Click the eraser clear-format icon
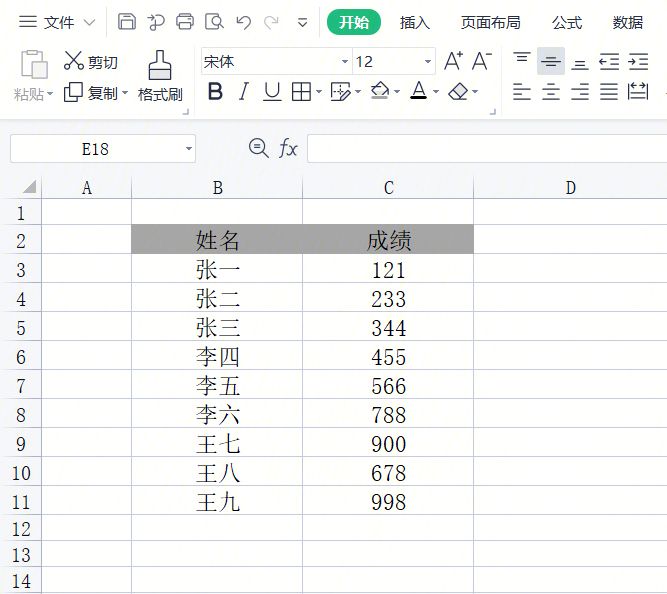This screenshot has height=594, width=667. click(458, 91)
